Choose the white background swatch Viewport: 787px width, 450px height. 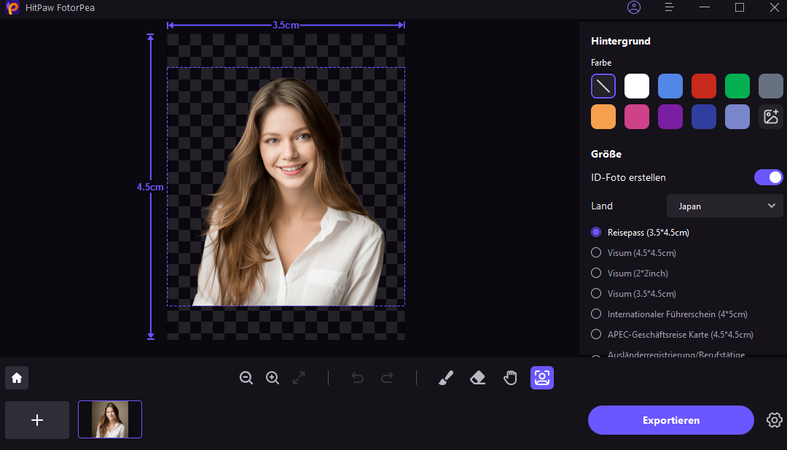[636, 86]
